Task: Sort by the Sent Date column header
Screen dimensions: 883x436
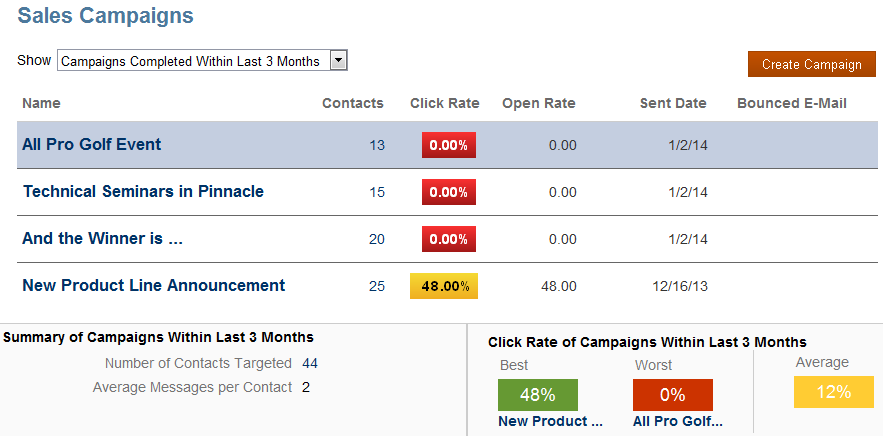Action: (x=673, y=103)
